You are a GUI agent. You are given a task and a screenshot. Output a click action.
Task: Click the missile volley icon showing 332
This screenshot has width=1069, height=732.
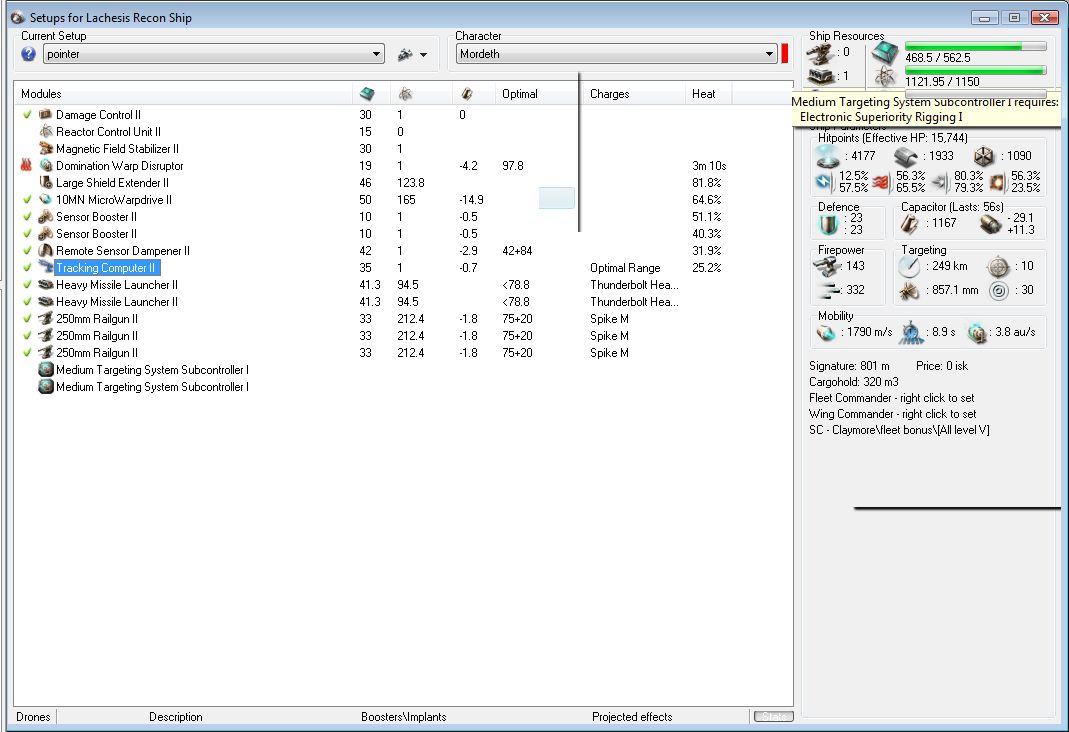click(828, 290)
